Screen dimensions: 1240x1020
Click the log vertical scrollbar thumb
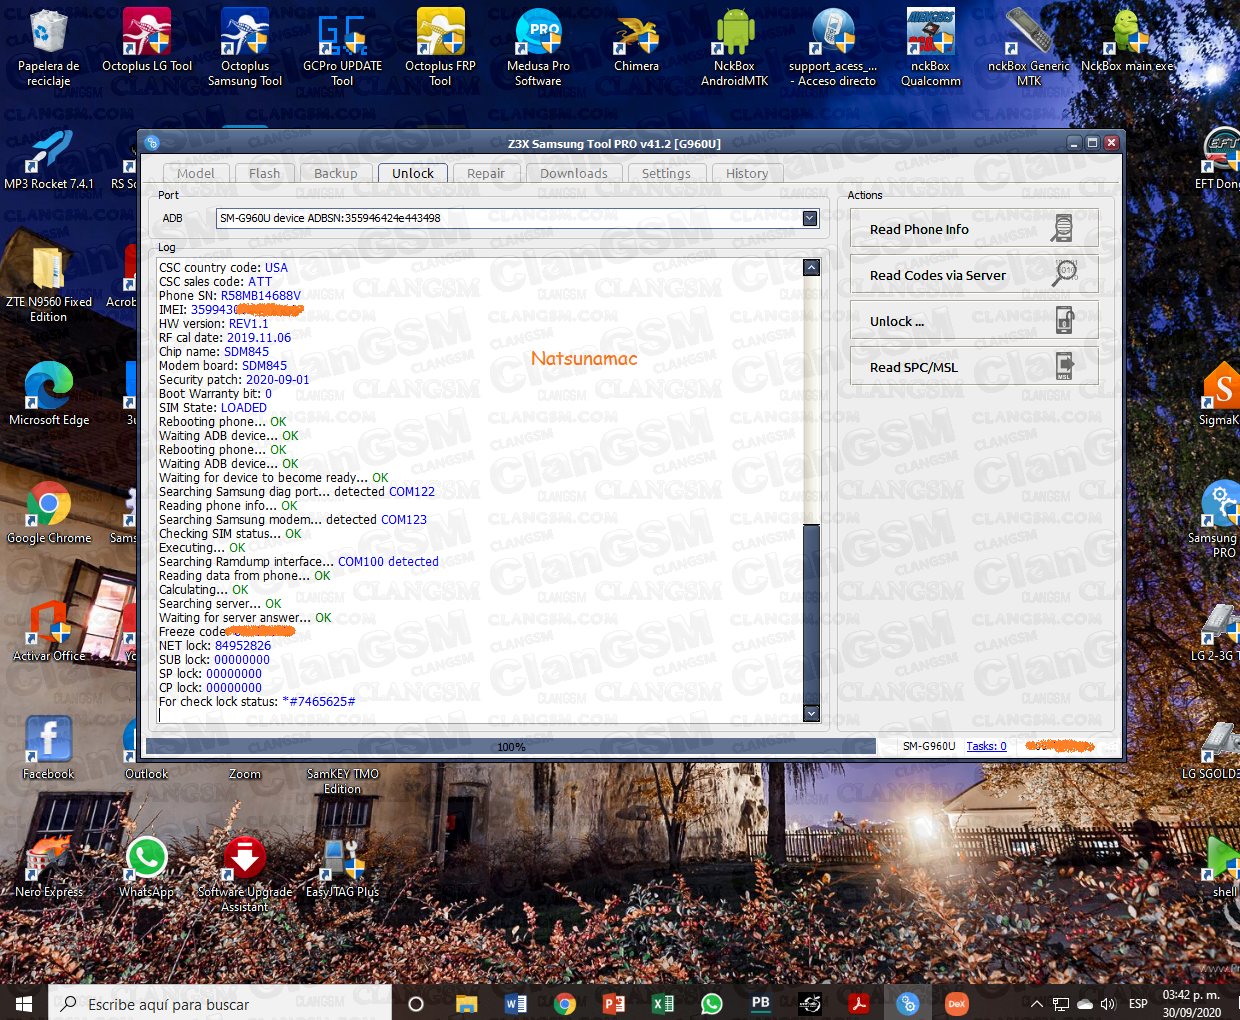pos(811,613)
